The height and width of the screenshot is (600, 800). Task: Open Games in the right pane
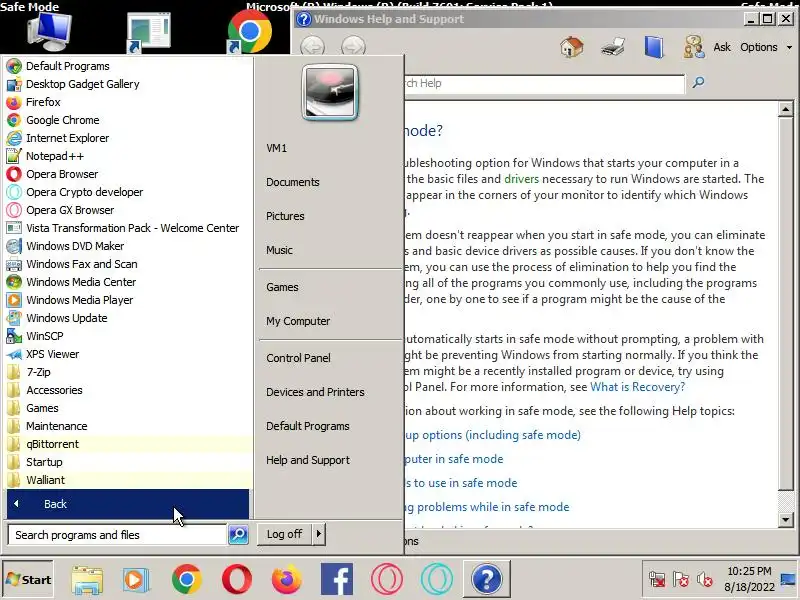pyautogui.click(x=282, y=287)
